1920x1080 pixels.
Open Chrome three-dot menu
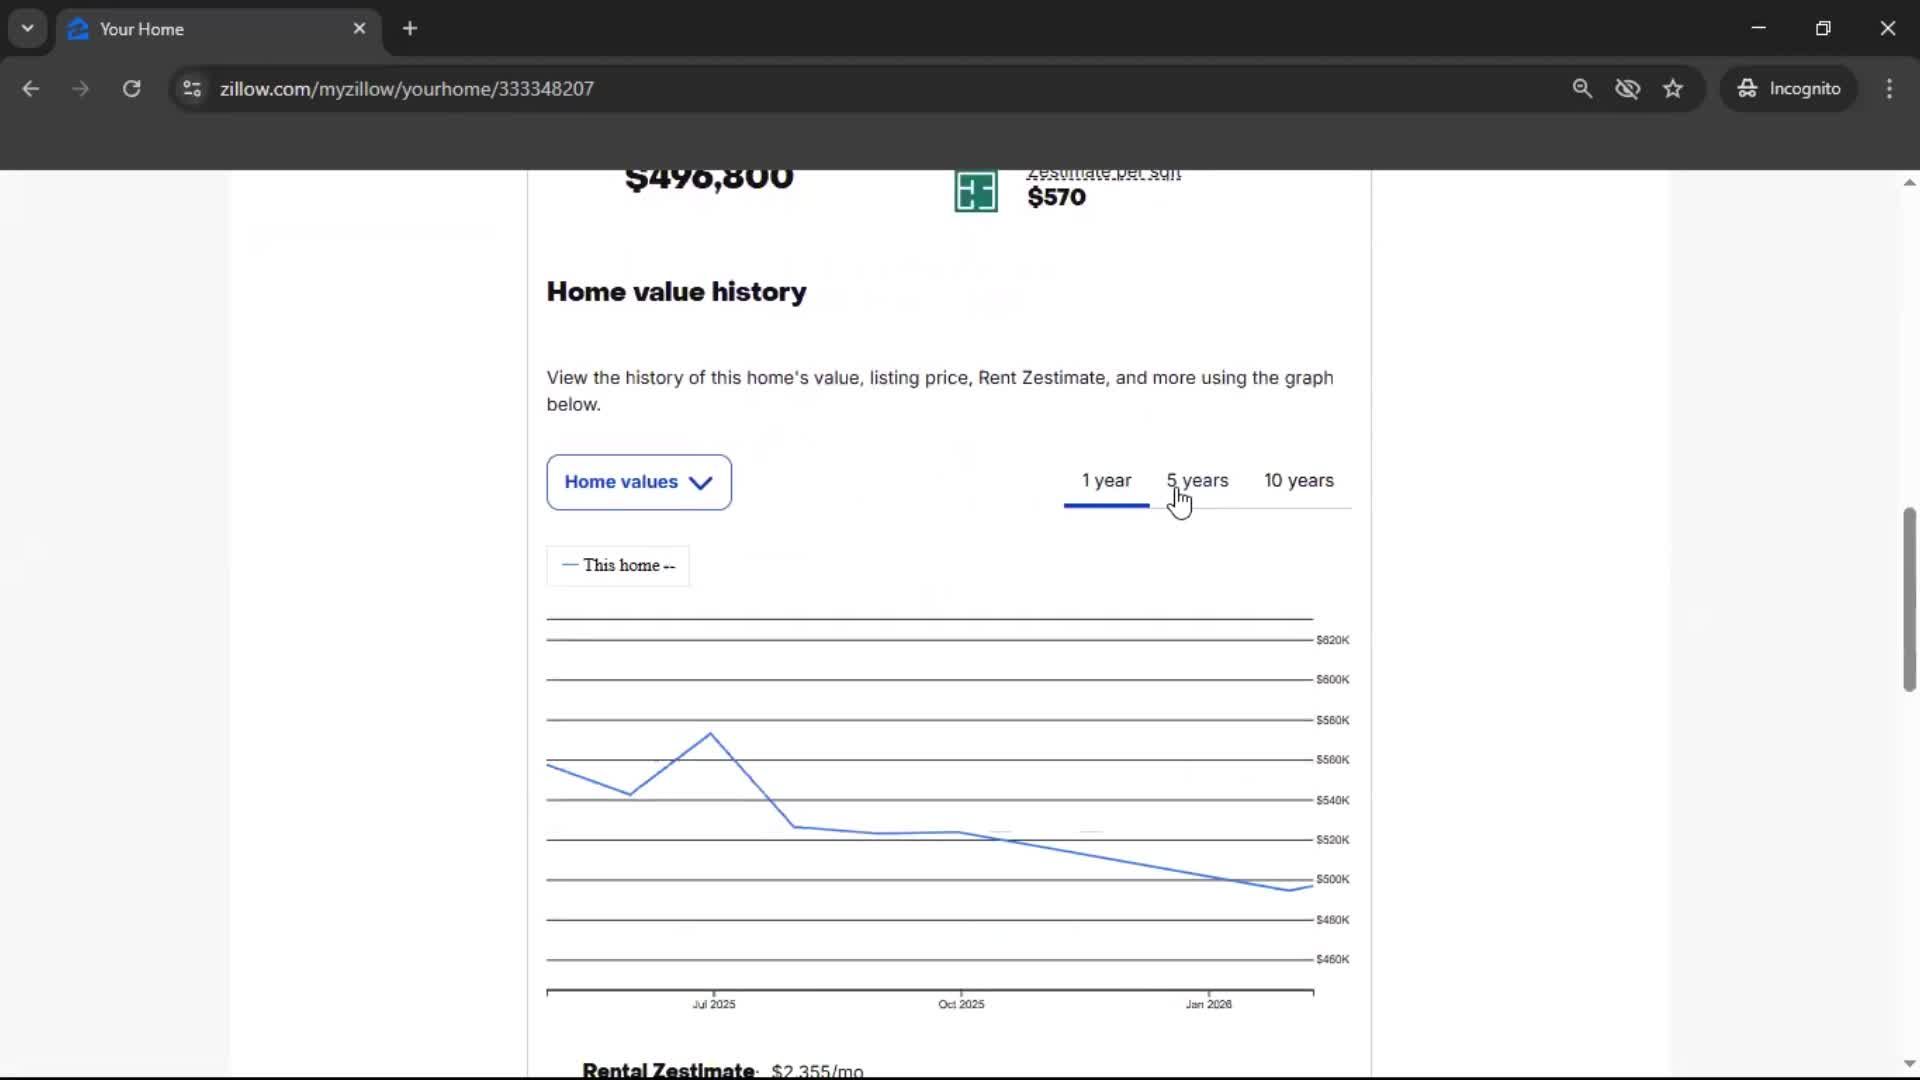(1889, 89)
